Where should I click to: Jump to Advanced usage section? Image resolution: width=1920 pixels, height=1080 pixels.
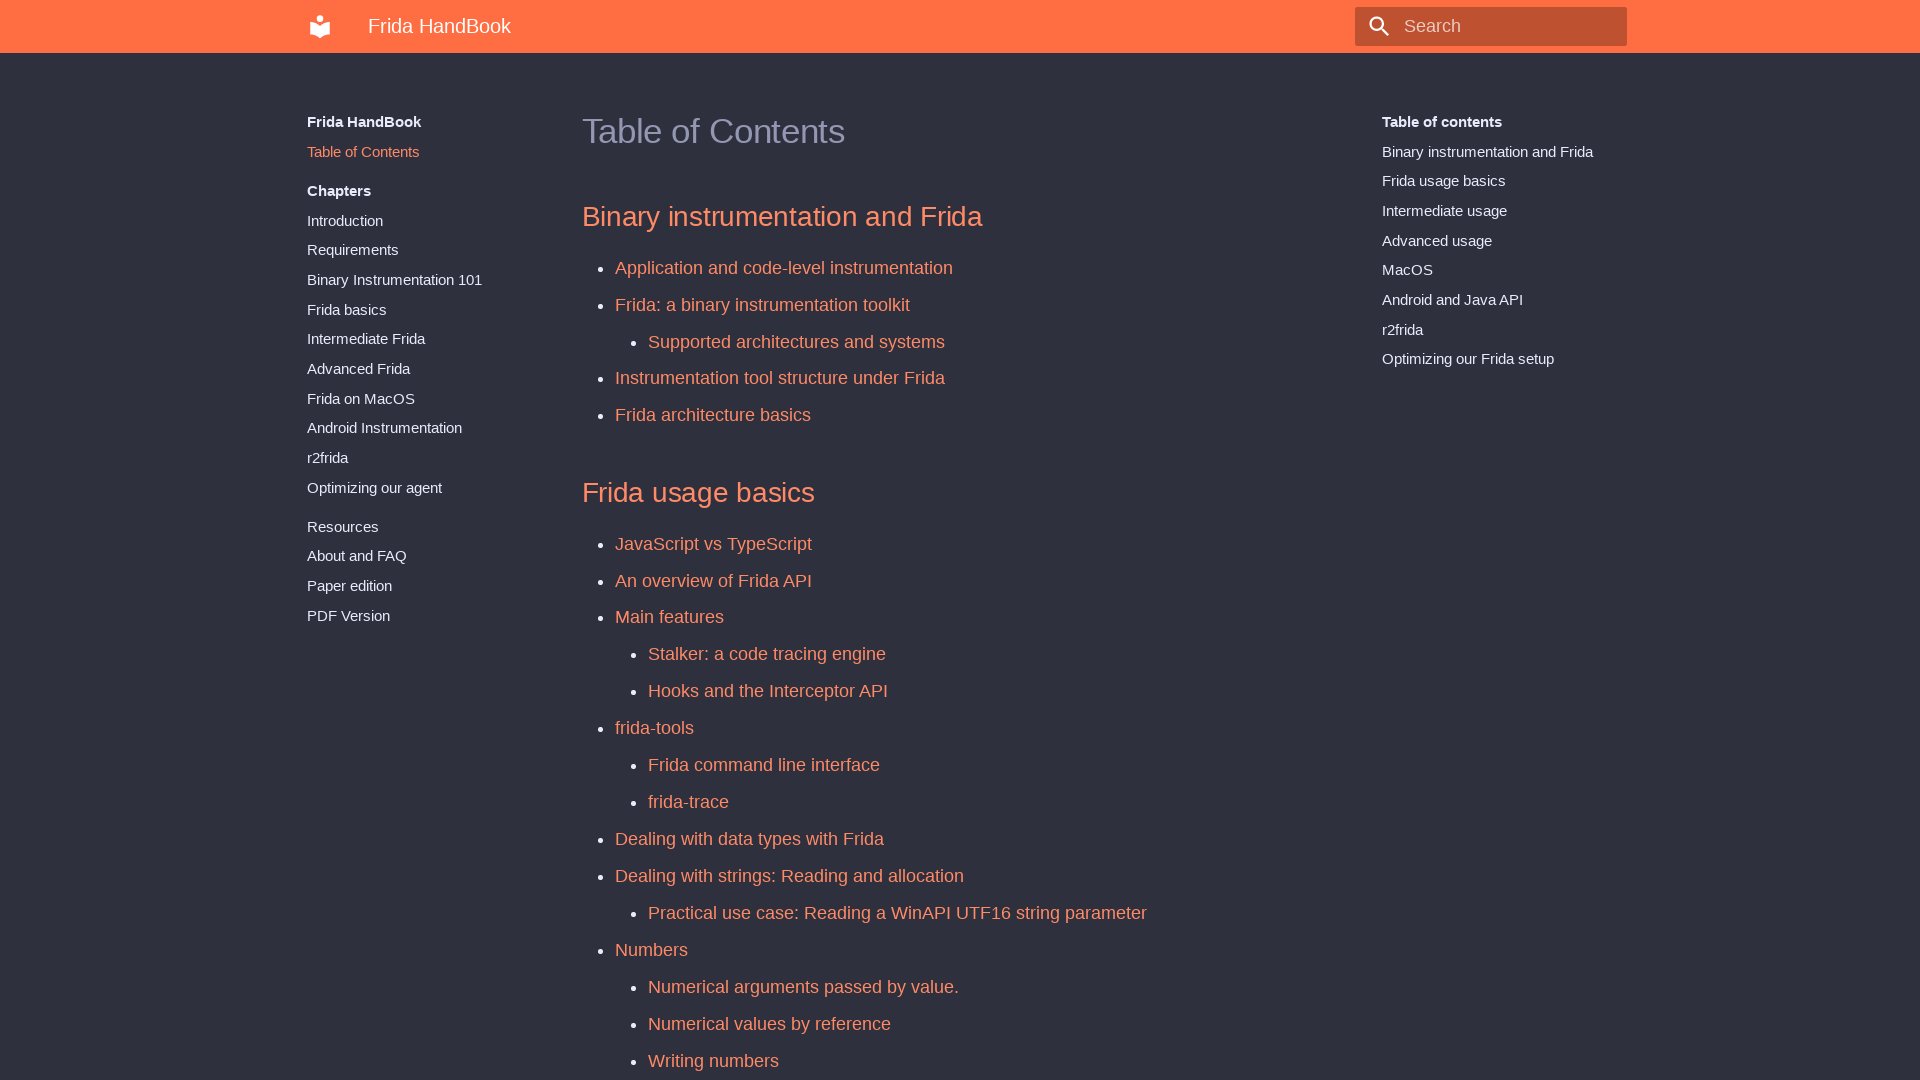(1437, 241)
